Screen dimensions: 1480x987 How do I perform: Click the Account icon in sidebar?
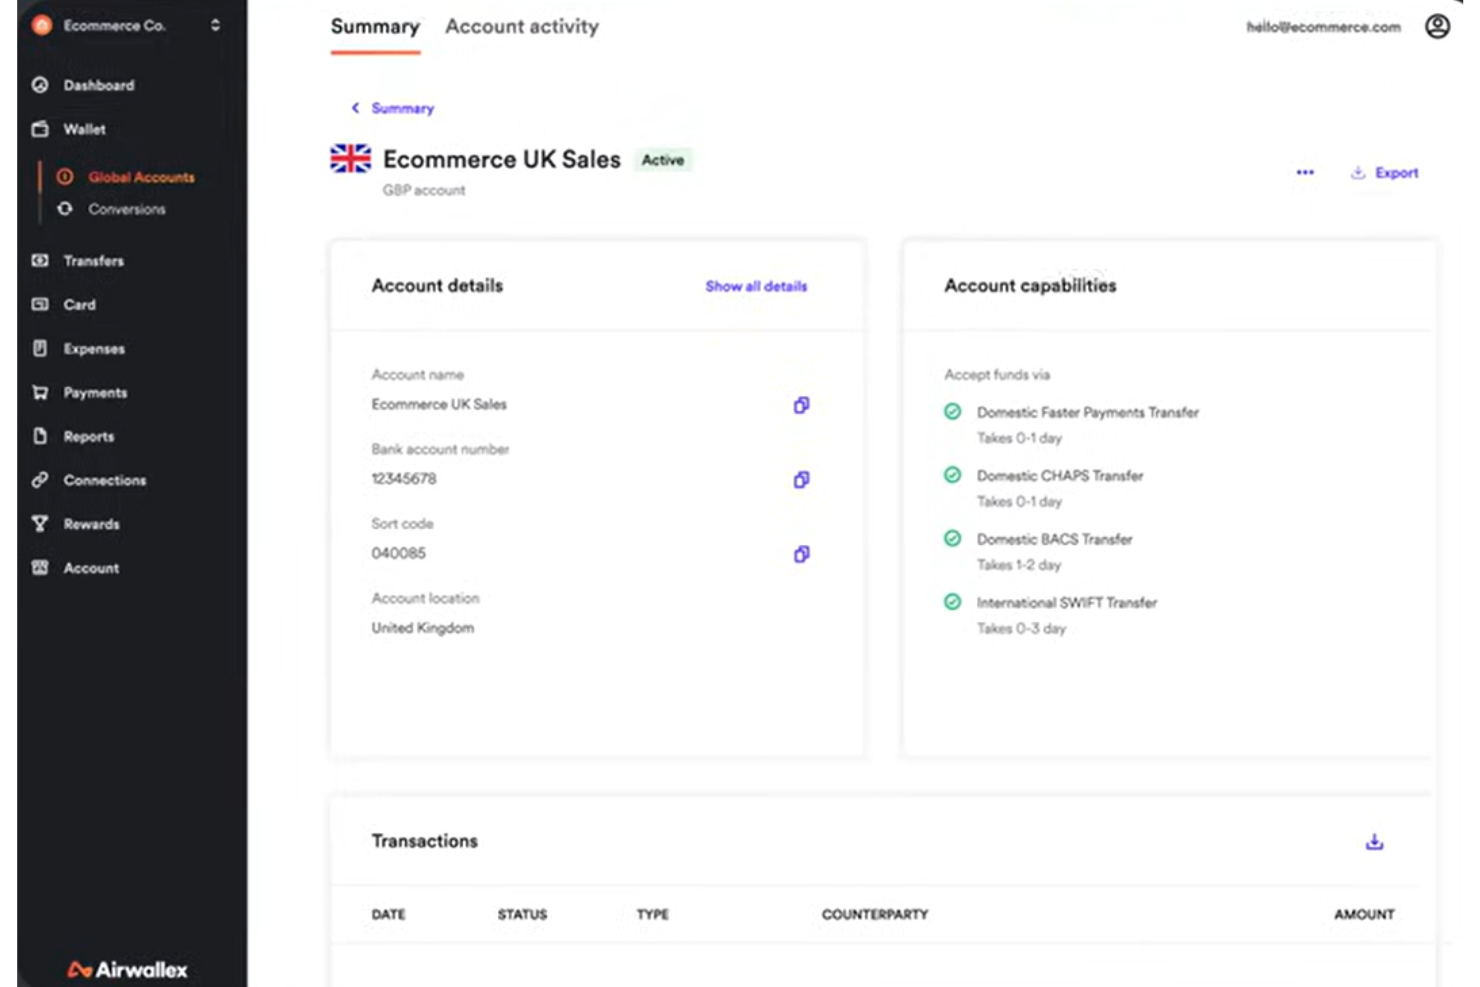(x=40, y=568)
